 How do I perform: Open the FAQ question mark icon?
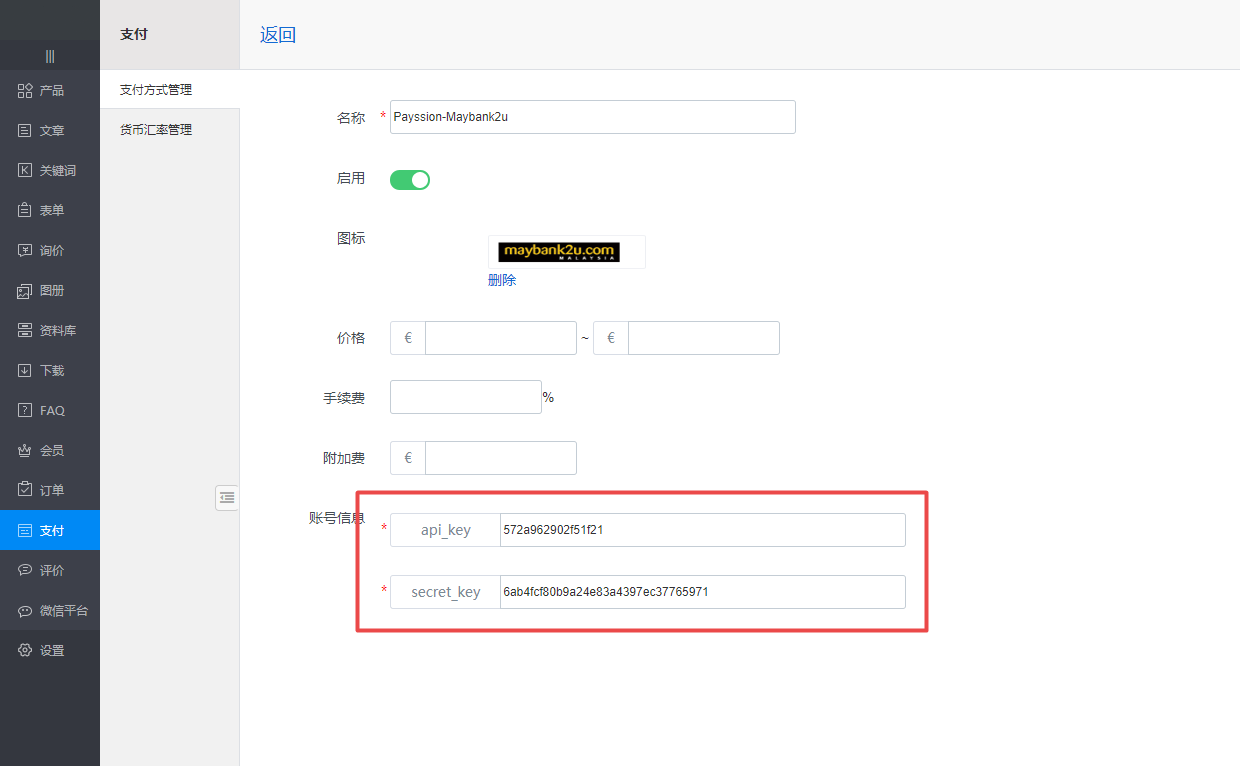coord(25,411)
